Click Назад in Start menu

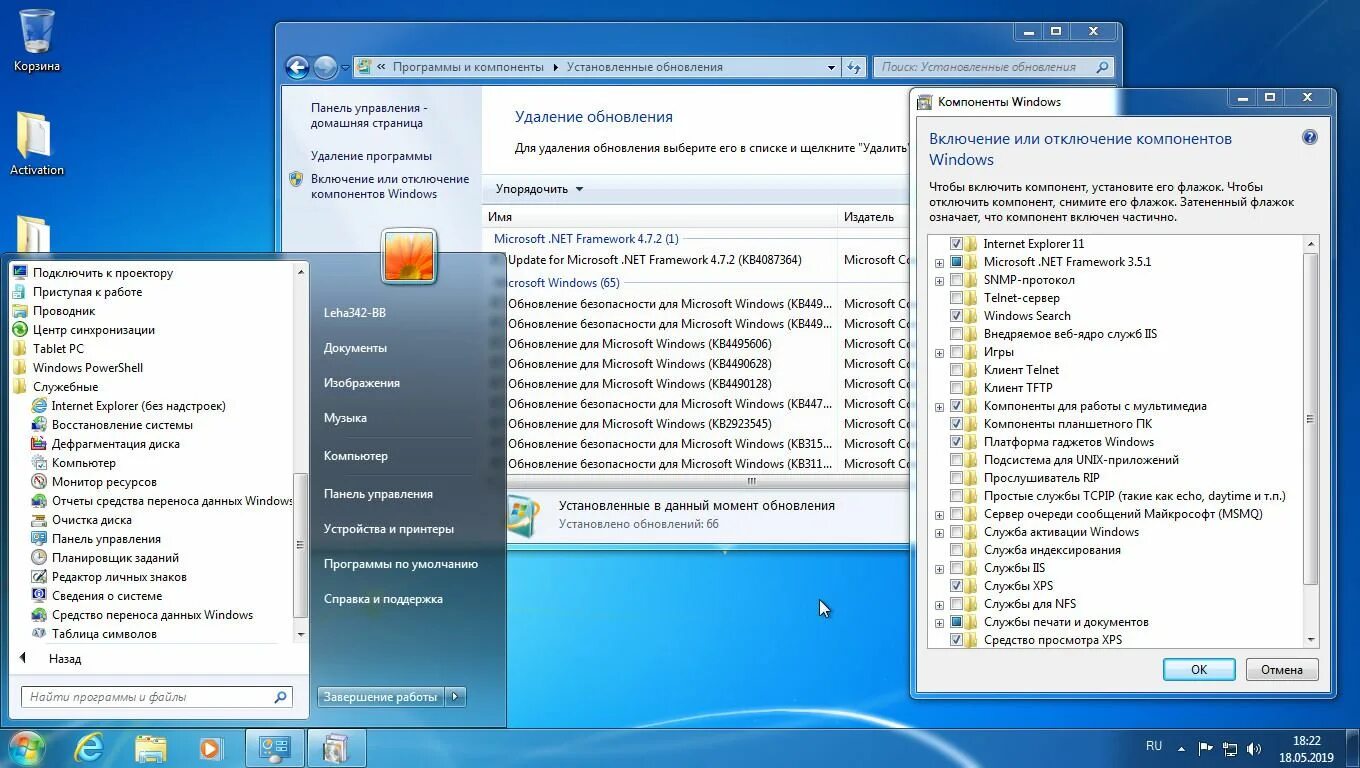(x=65, y=659)
